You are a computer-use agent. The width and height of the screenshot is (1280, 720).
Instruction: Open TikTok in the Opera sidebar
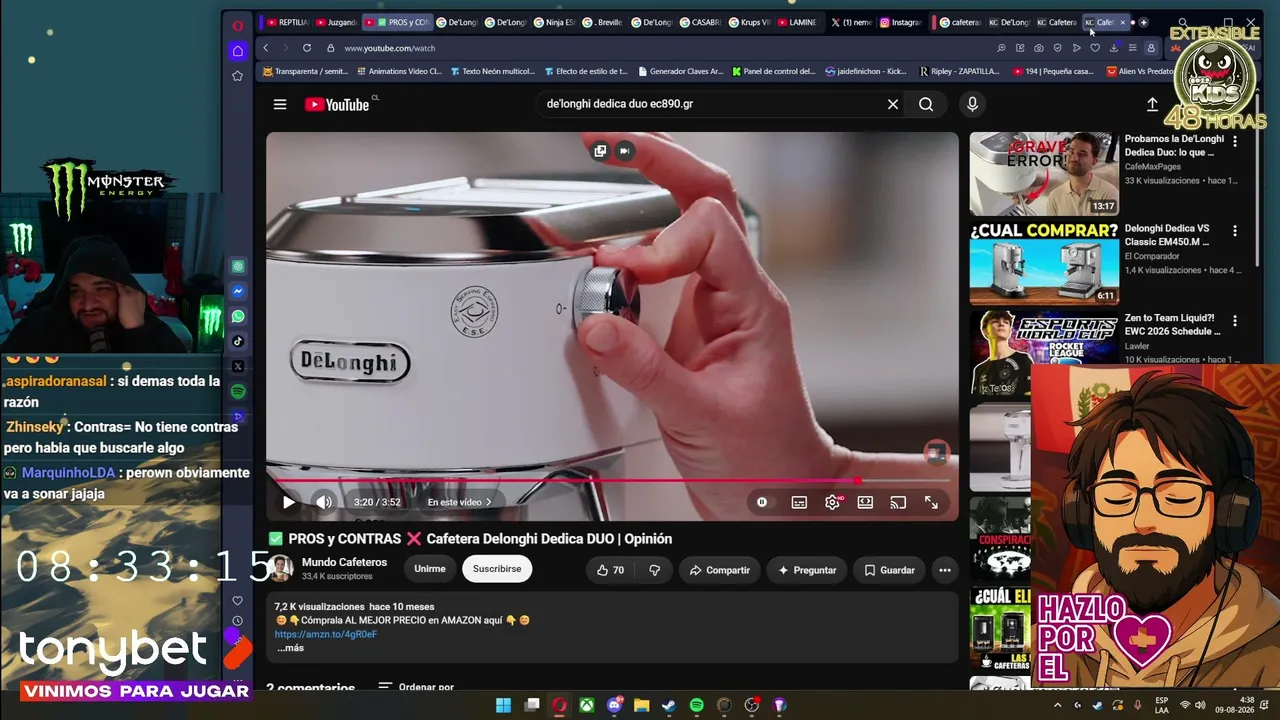point(238,341)
